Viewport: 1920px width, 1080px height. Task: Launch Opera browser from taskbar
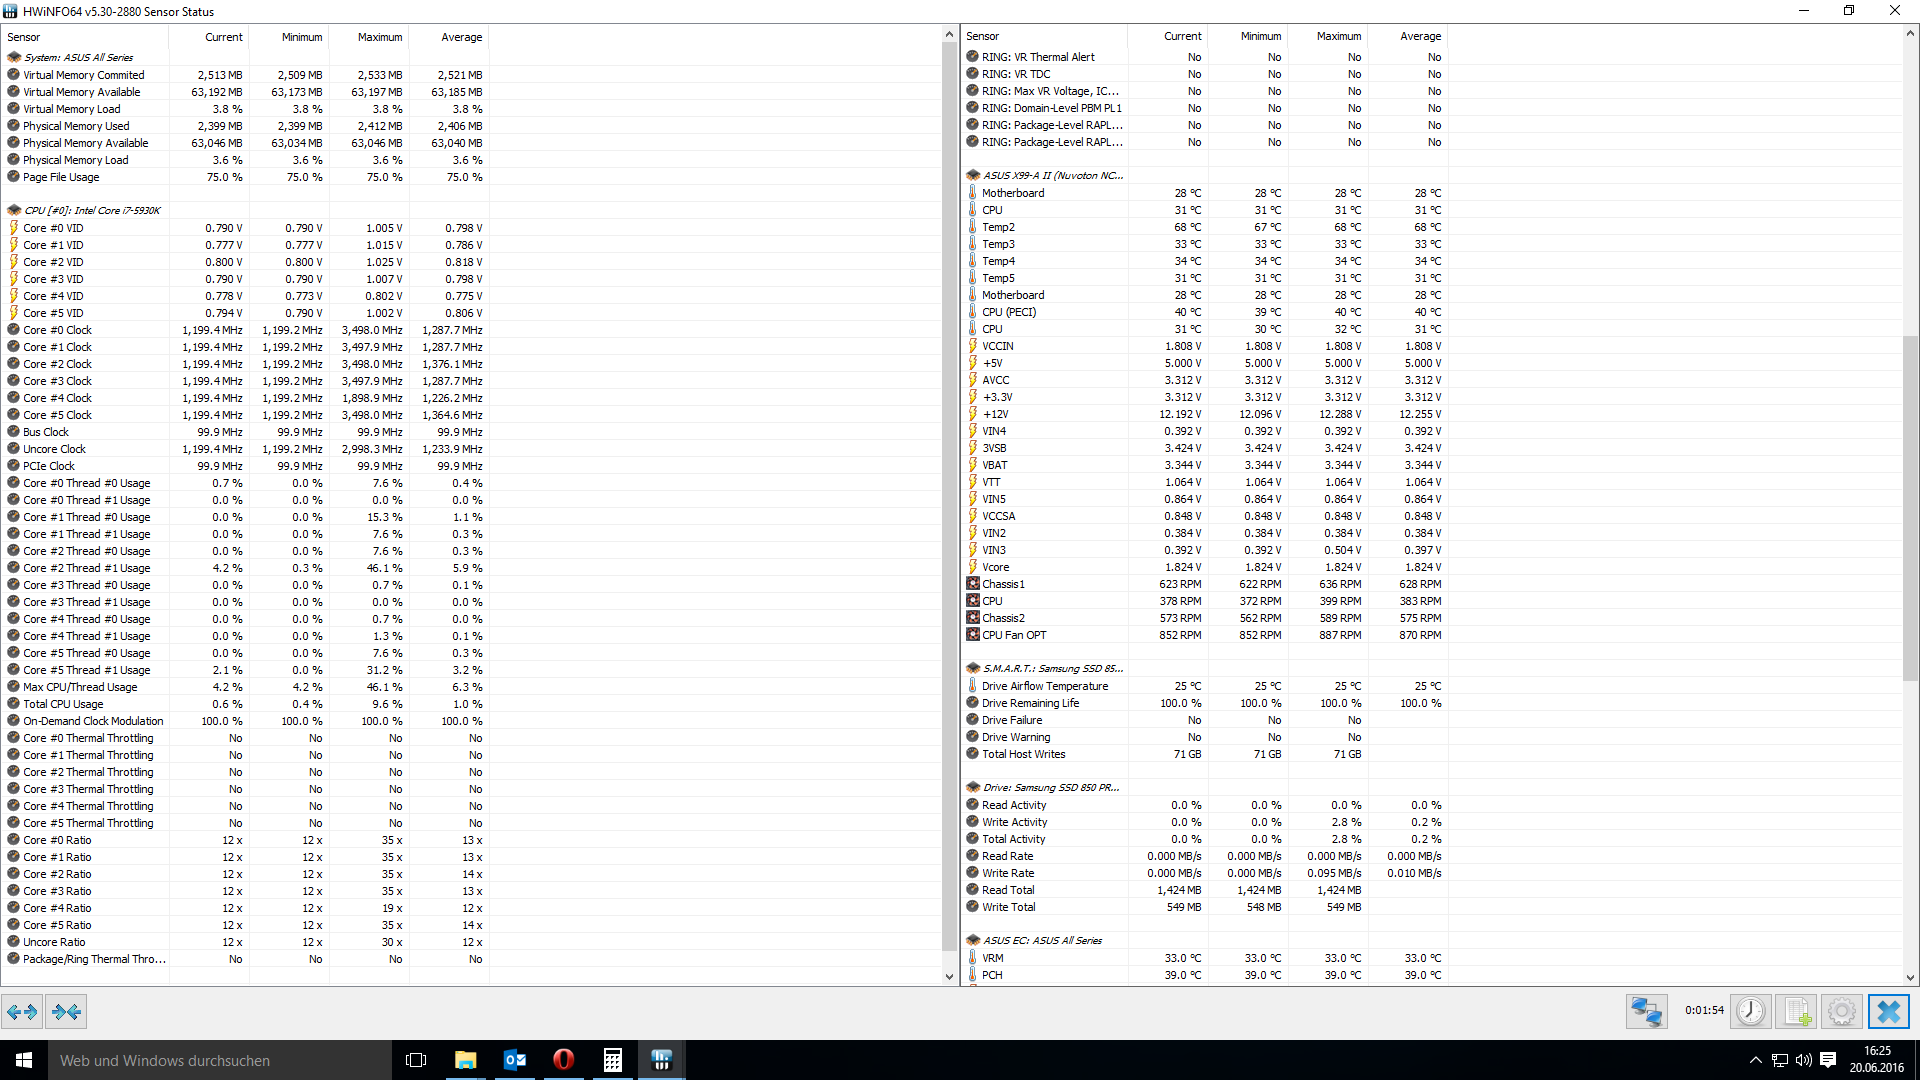pos(563,1060)
